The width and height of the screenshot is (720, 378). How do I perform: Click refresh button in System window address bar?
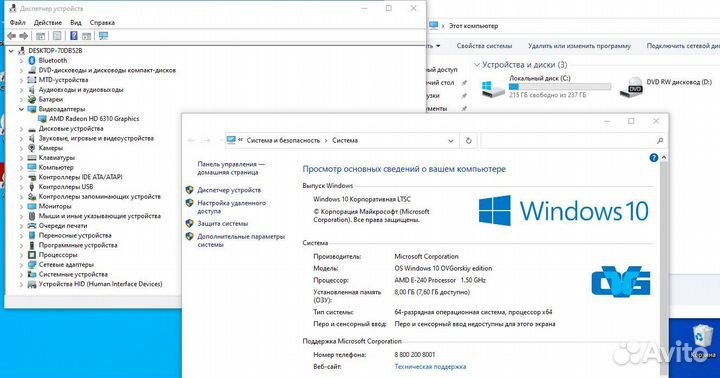(468, 141)
